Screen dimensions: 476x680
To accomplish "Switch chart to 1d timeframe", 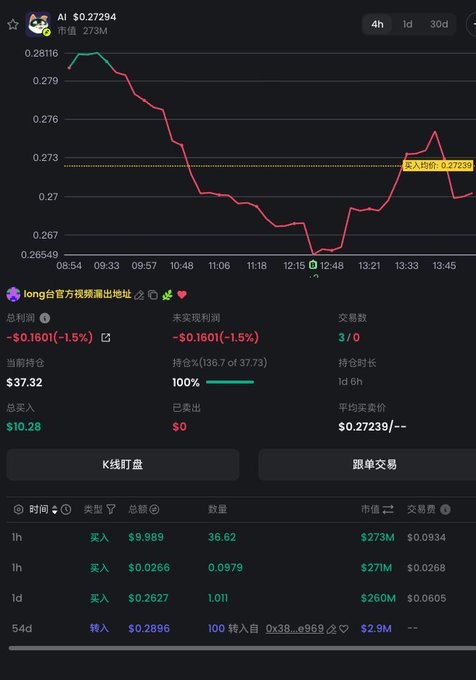I will pyautogui.click(x=408, y=24).
